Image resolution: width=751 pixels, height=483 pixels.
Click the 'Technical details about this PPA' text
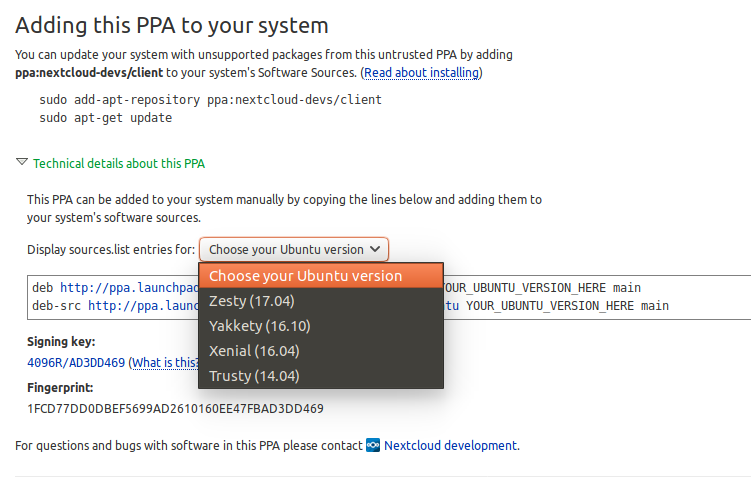click(118, 163)
